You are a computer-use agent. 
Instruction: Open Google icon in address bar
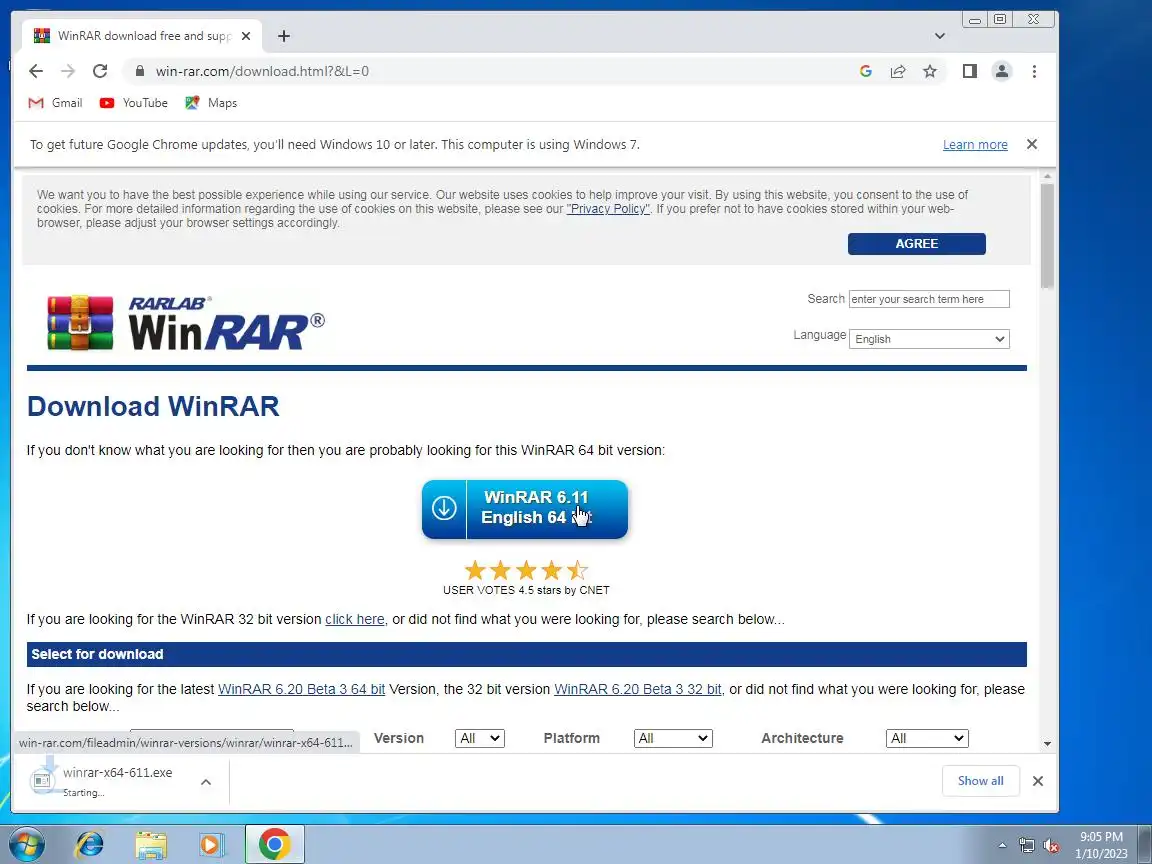[865, 71]
